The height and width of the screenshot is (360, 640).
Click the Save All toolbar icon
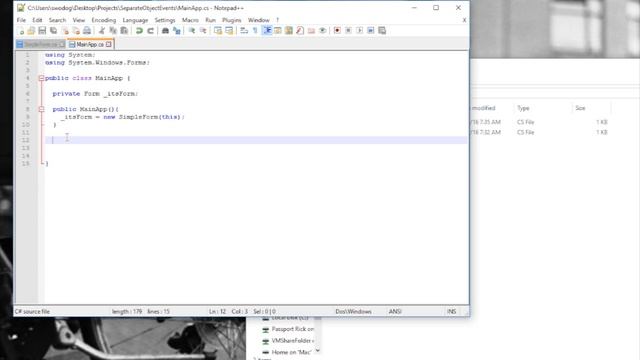pos(53,31)
